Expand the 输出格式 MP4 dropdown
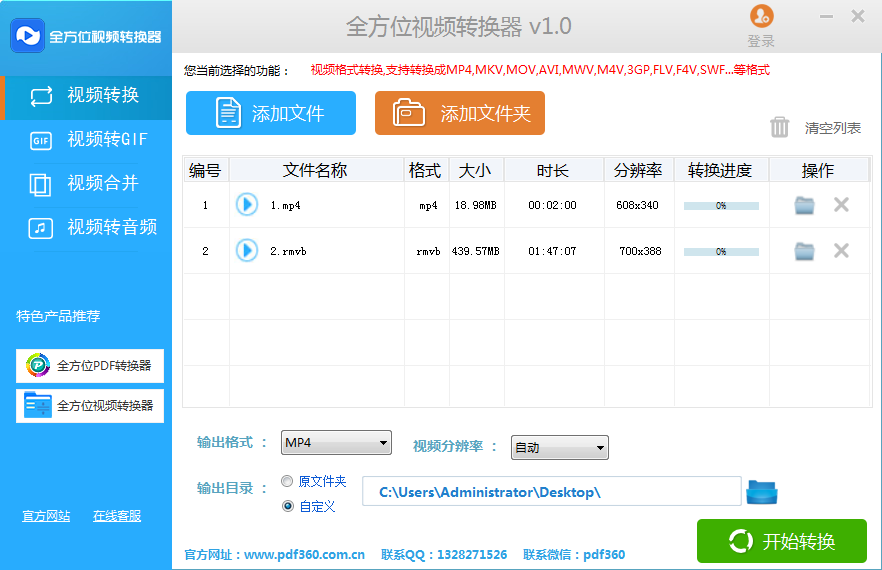 click(x=336, y=443)
